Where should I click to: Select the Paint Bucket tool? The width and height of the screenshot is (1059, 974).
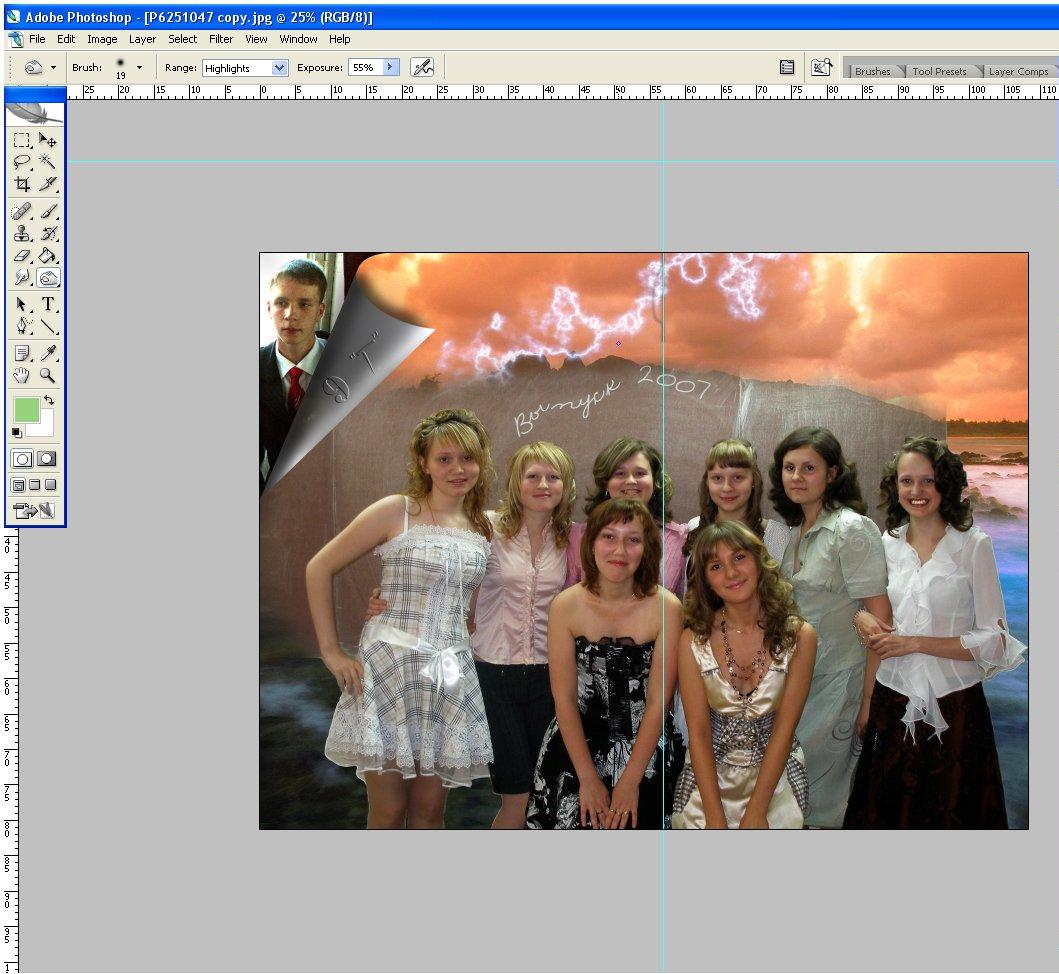pos(47,256)
